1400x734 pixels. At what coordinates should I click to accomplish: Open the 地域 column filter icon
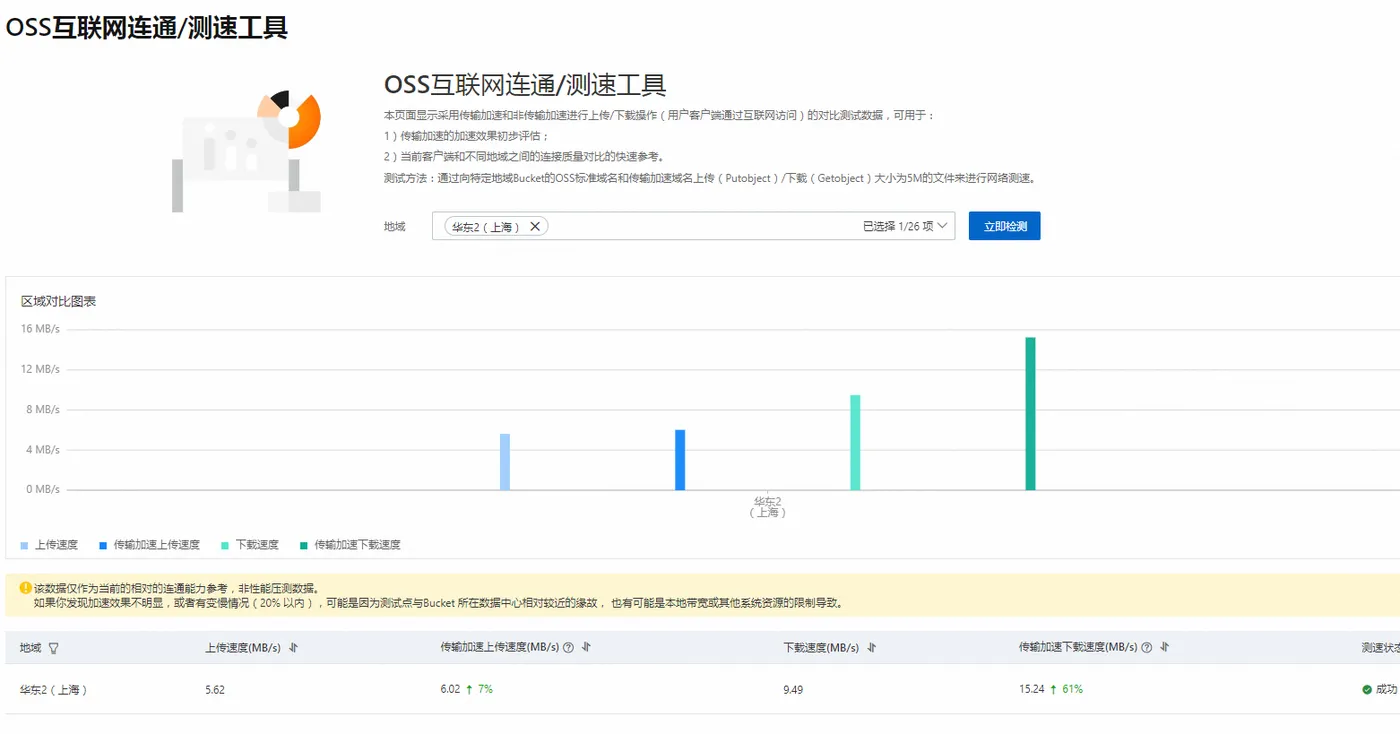click(54, 648)
